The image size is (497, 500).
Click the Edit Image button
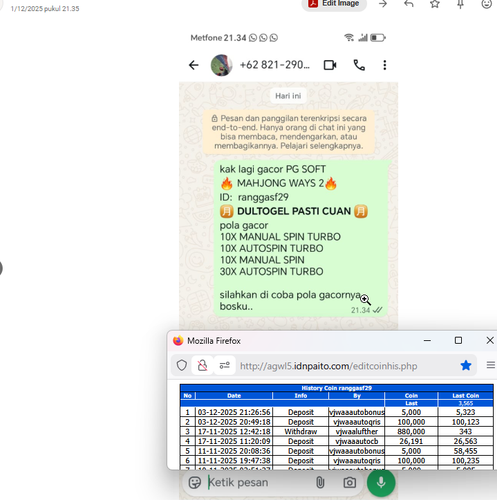coord(334,4)
